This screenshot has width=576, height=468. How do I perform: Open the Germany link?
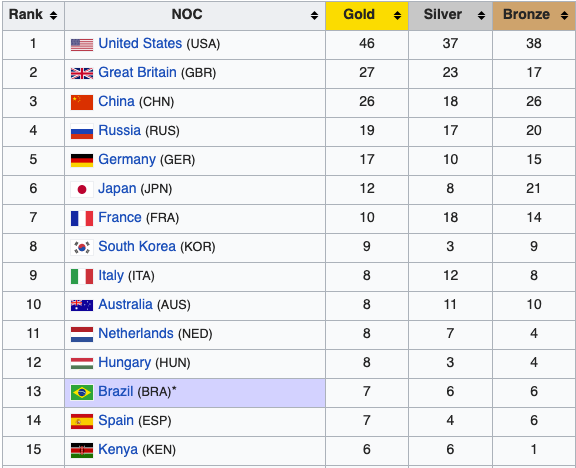(127, 159)
